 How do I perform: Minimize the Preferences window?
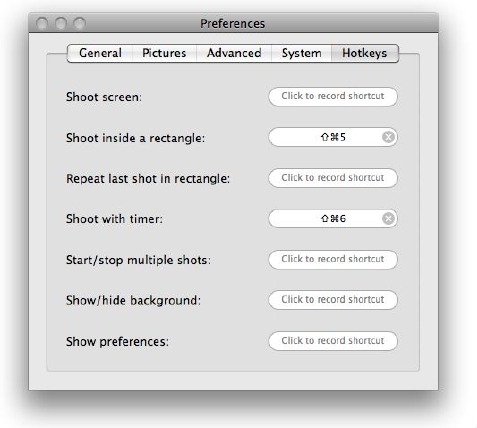pos(61,23)
